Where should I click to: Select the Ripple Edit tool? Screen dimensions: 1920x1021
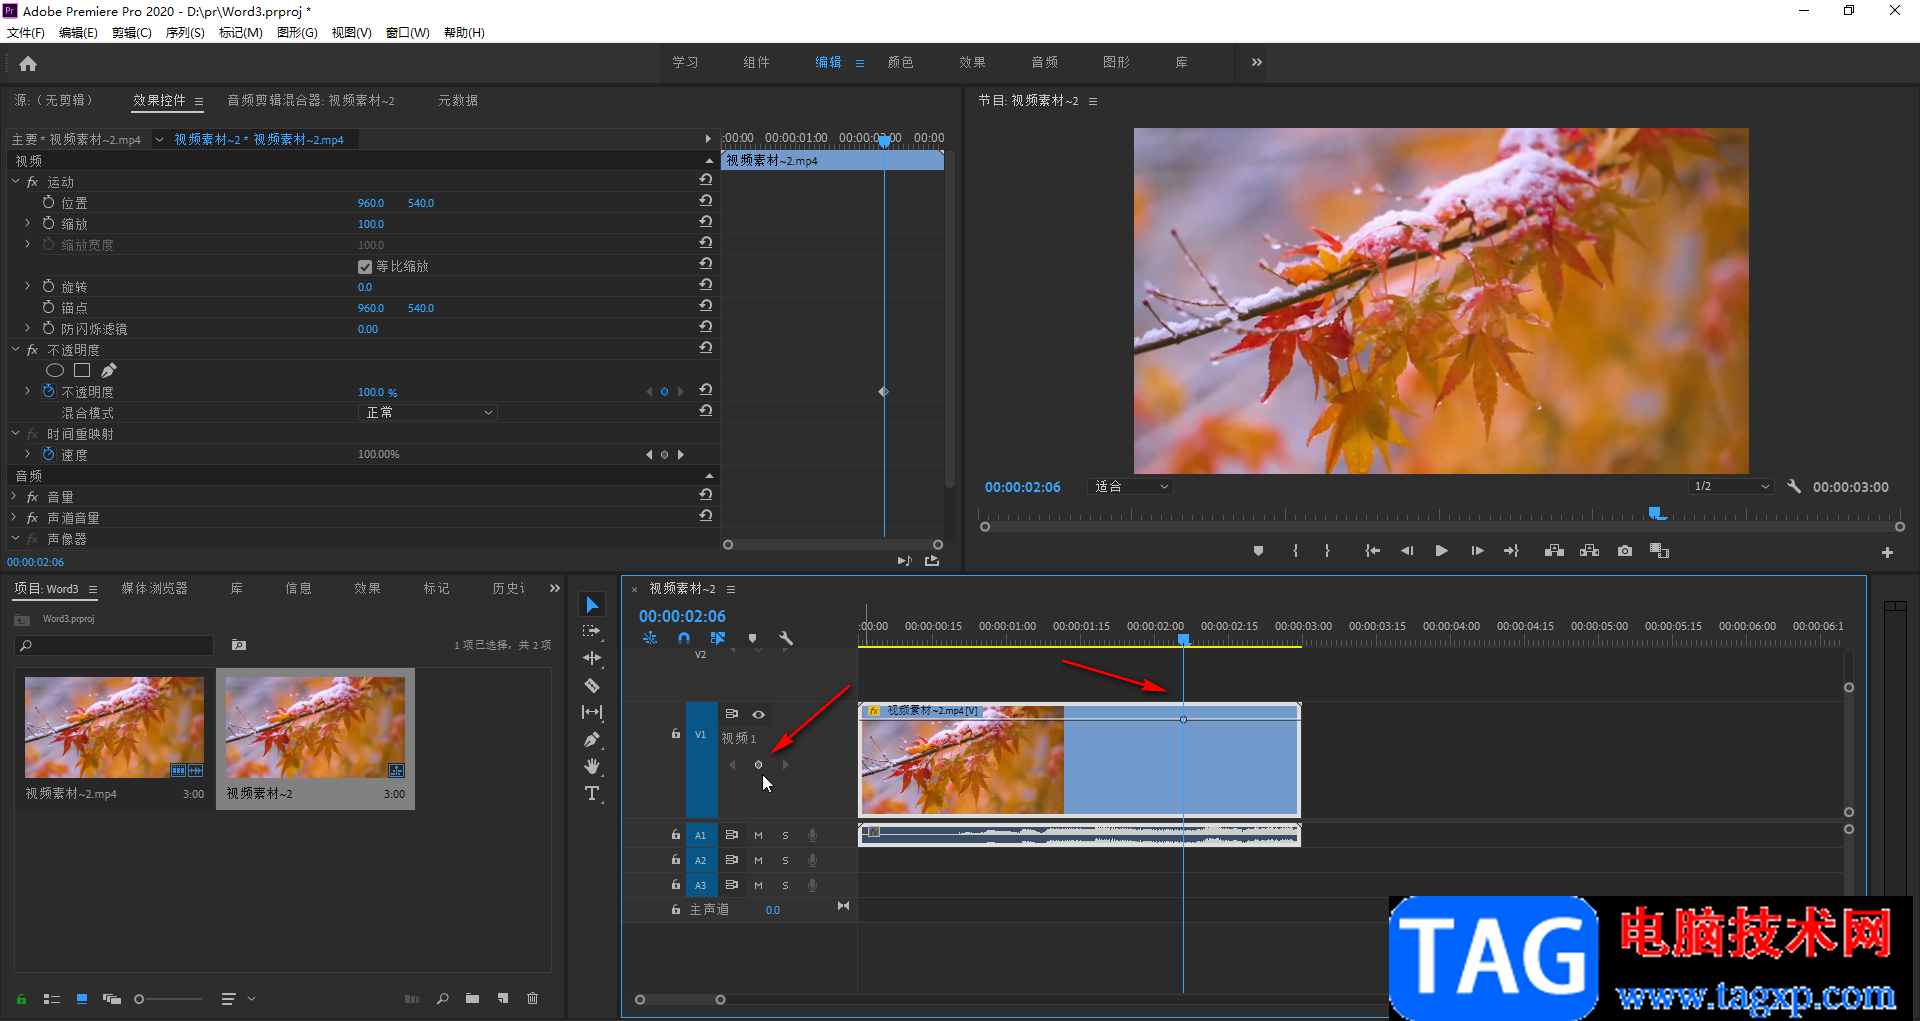point(592,658)
